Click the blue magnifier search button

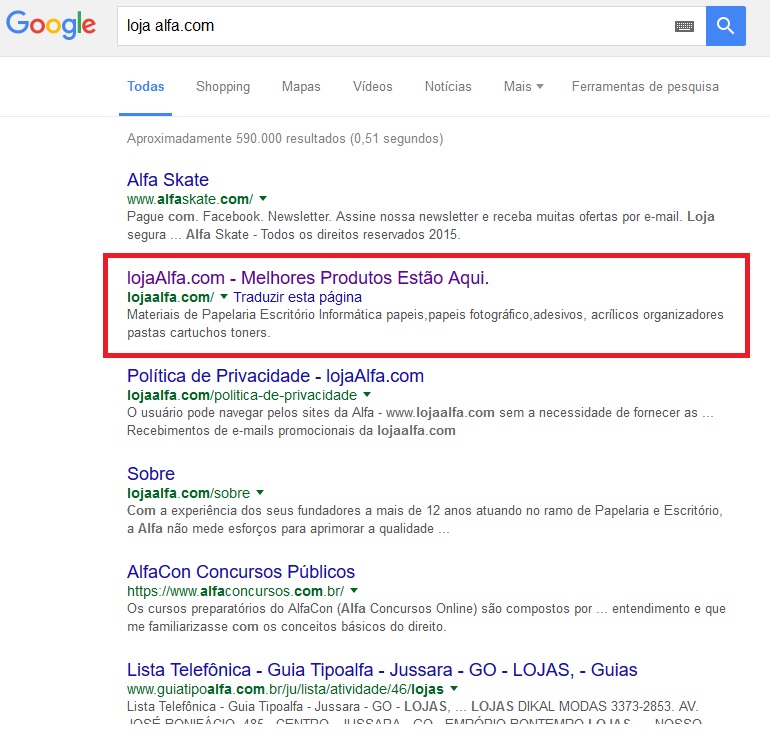point(725,26)
